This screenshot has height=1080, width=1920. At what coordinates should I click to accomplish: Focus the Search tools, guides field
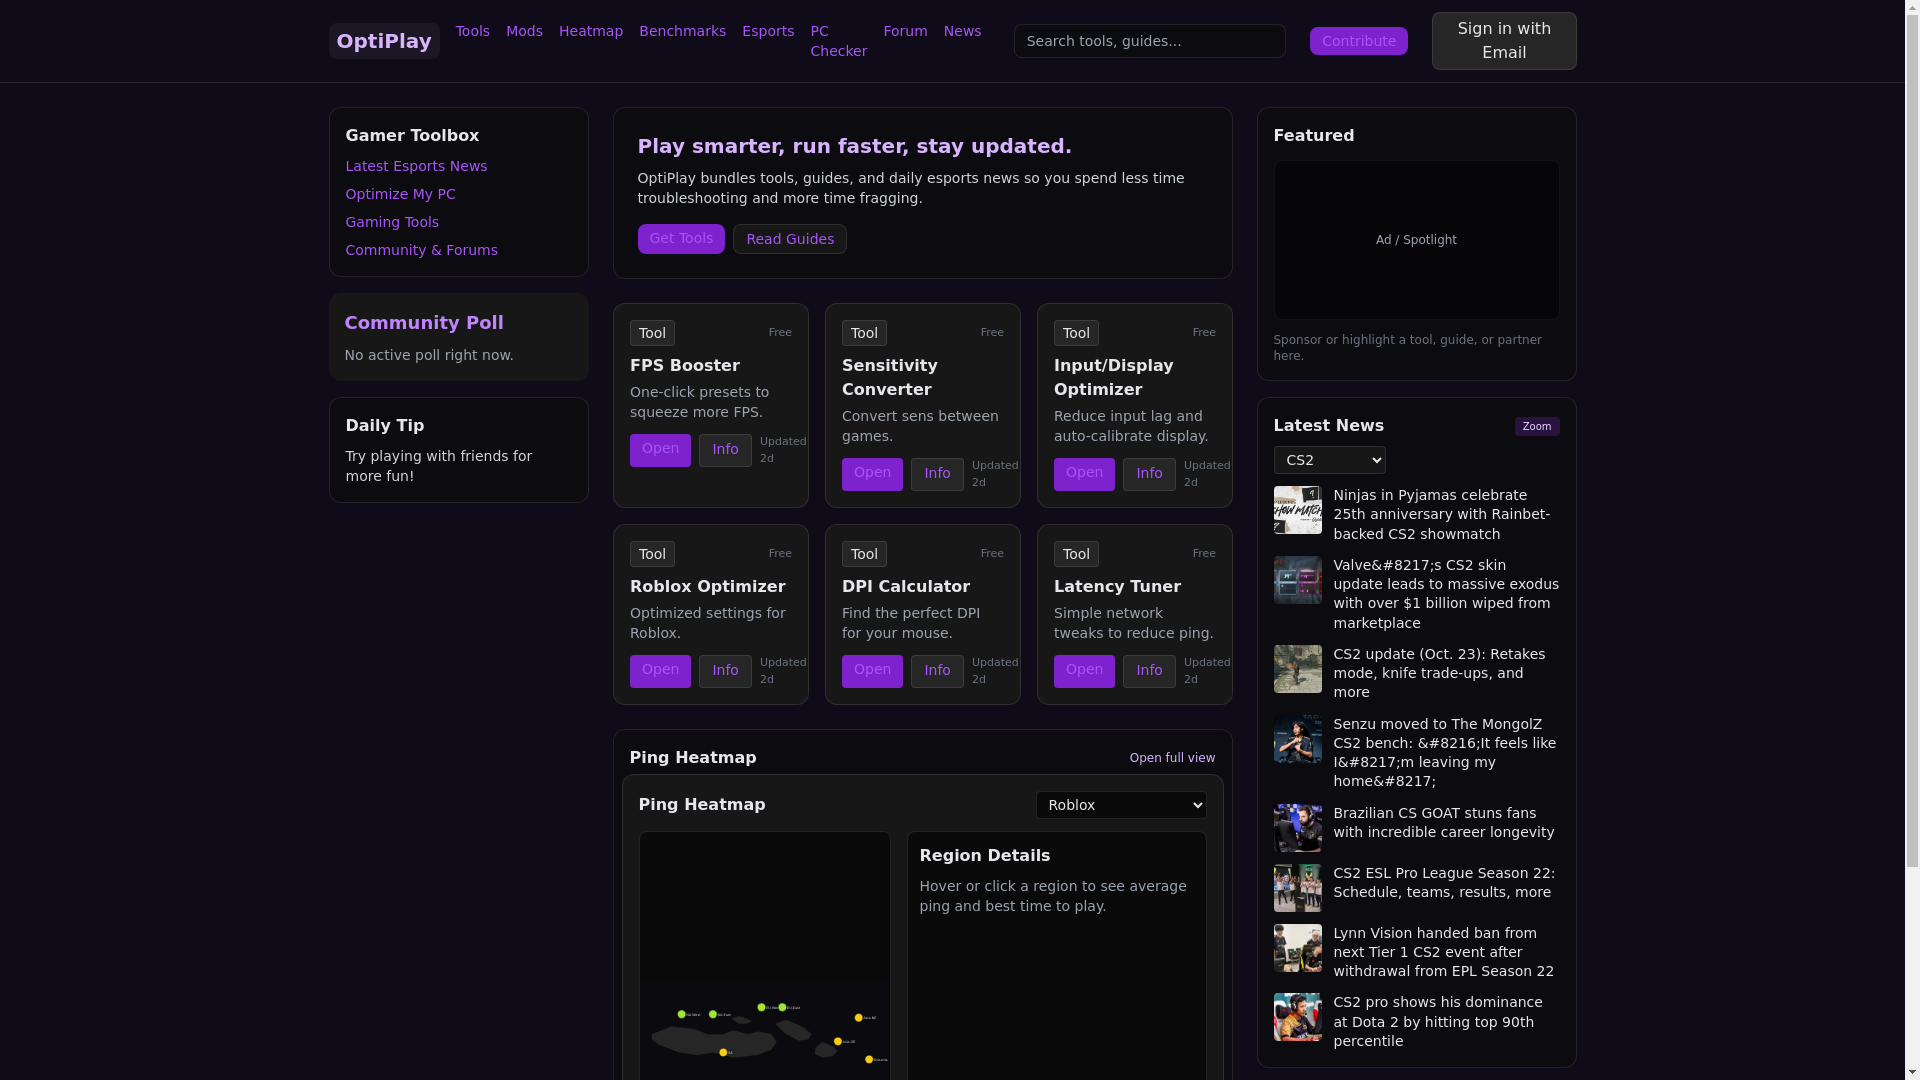coord(1149,41)
